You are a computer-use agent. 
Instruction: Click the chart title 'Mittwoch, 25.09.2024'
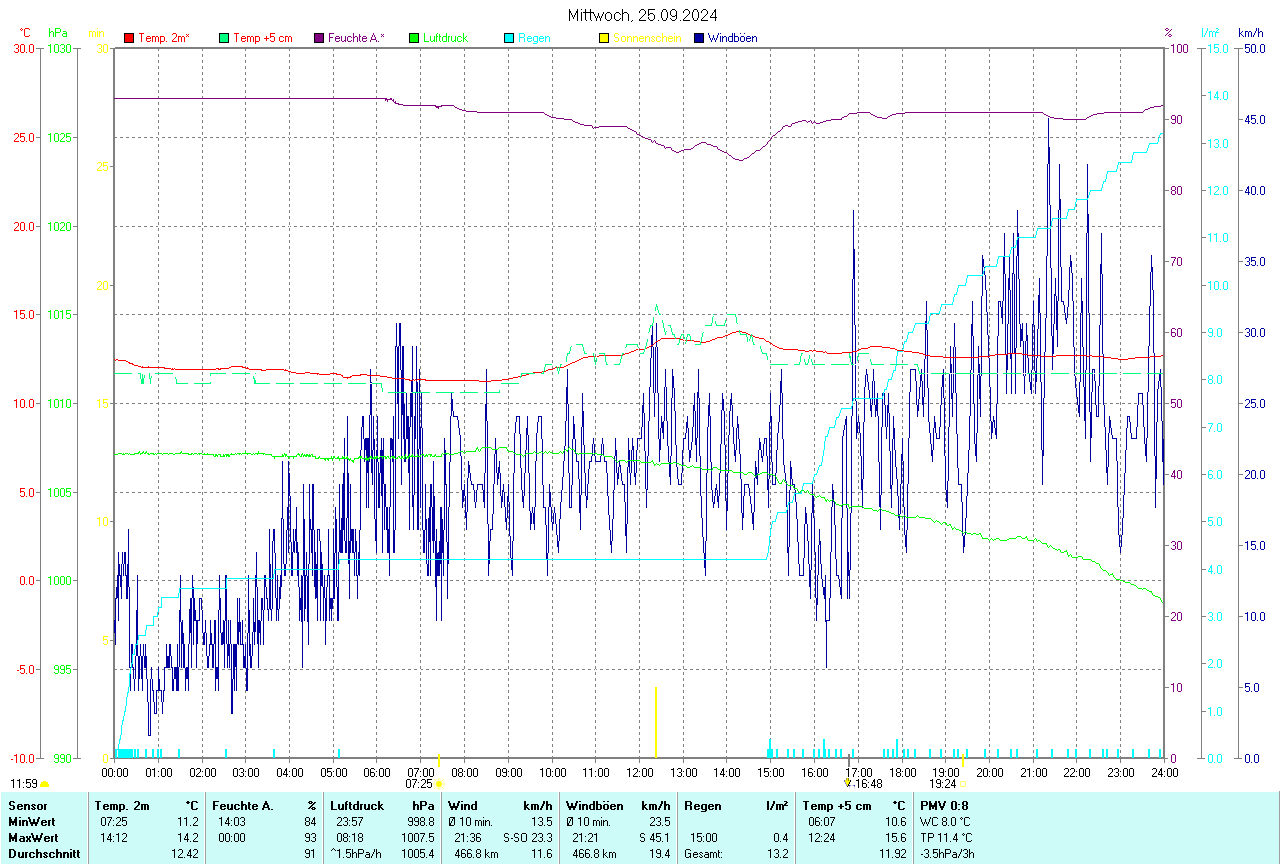642,15
